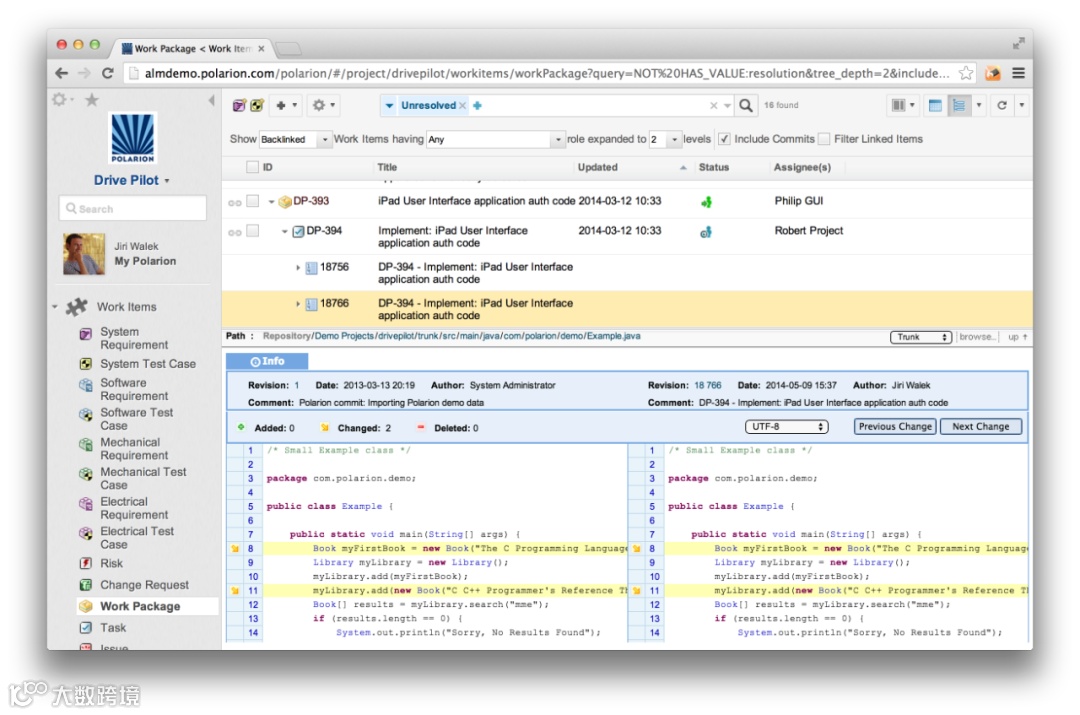Open Work Package in sidebar
Screen dimensions: 1080x715
140,606
